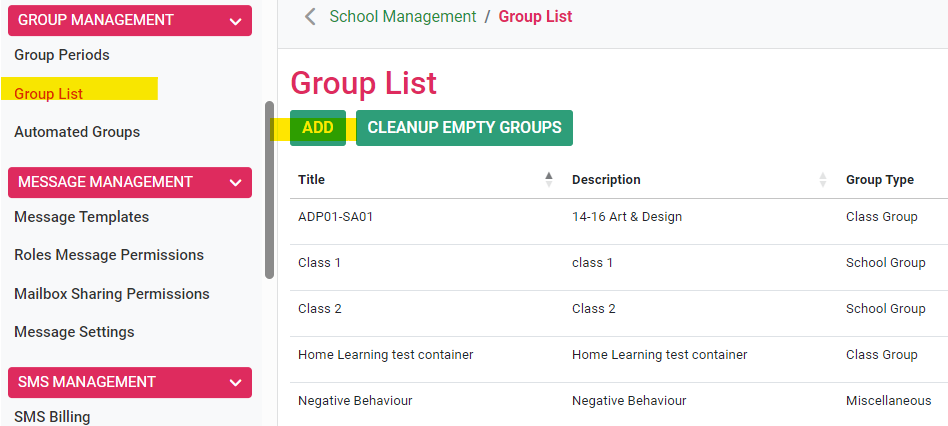Open Group Periods in the sidebar
Screen dimensions: 948x426
pyautogui.click(x=62, y=55)
